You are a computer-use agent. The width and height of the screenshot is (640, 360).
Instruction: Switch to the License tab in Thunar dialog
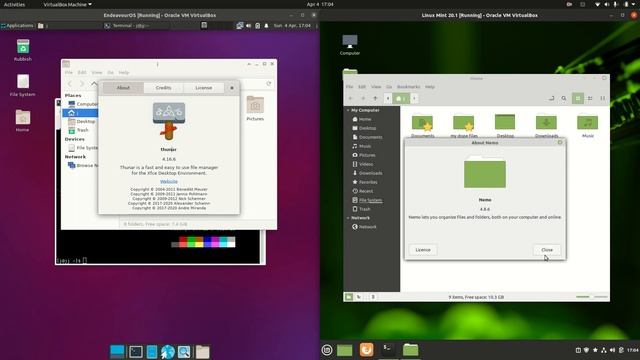point(203,88)
